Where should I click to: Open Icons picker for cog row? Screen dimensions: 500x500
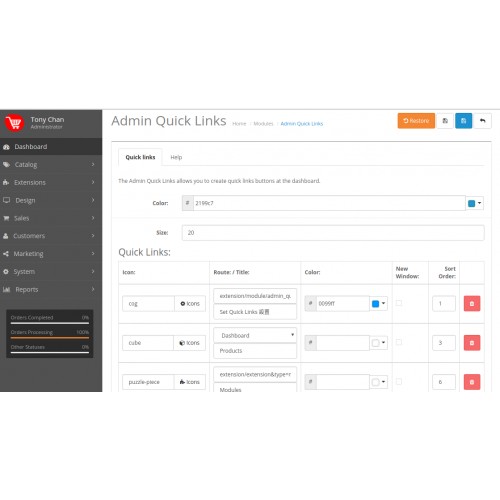pos(190,304)
